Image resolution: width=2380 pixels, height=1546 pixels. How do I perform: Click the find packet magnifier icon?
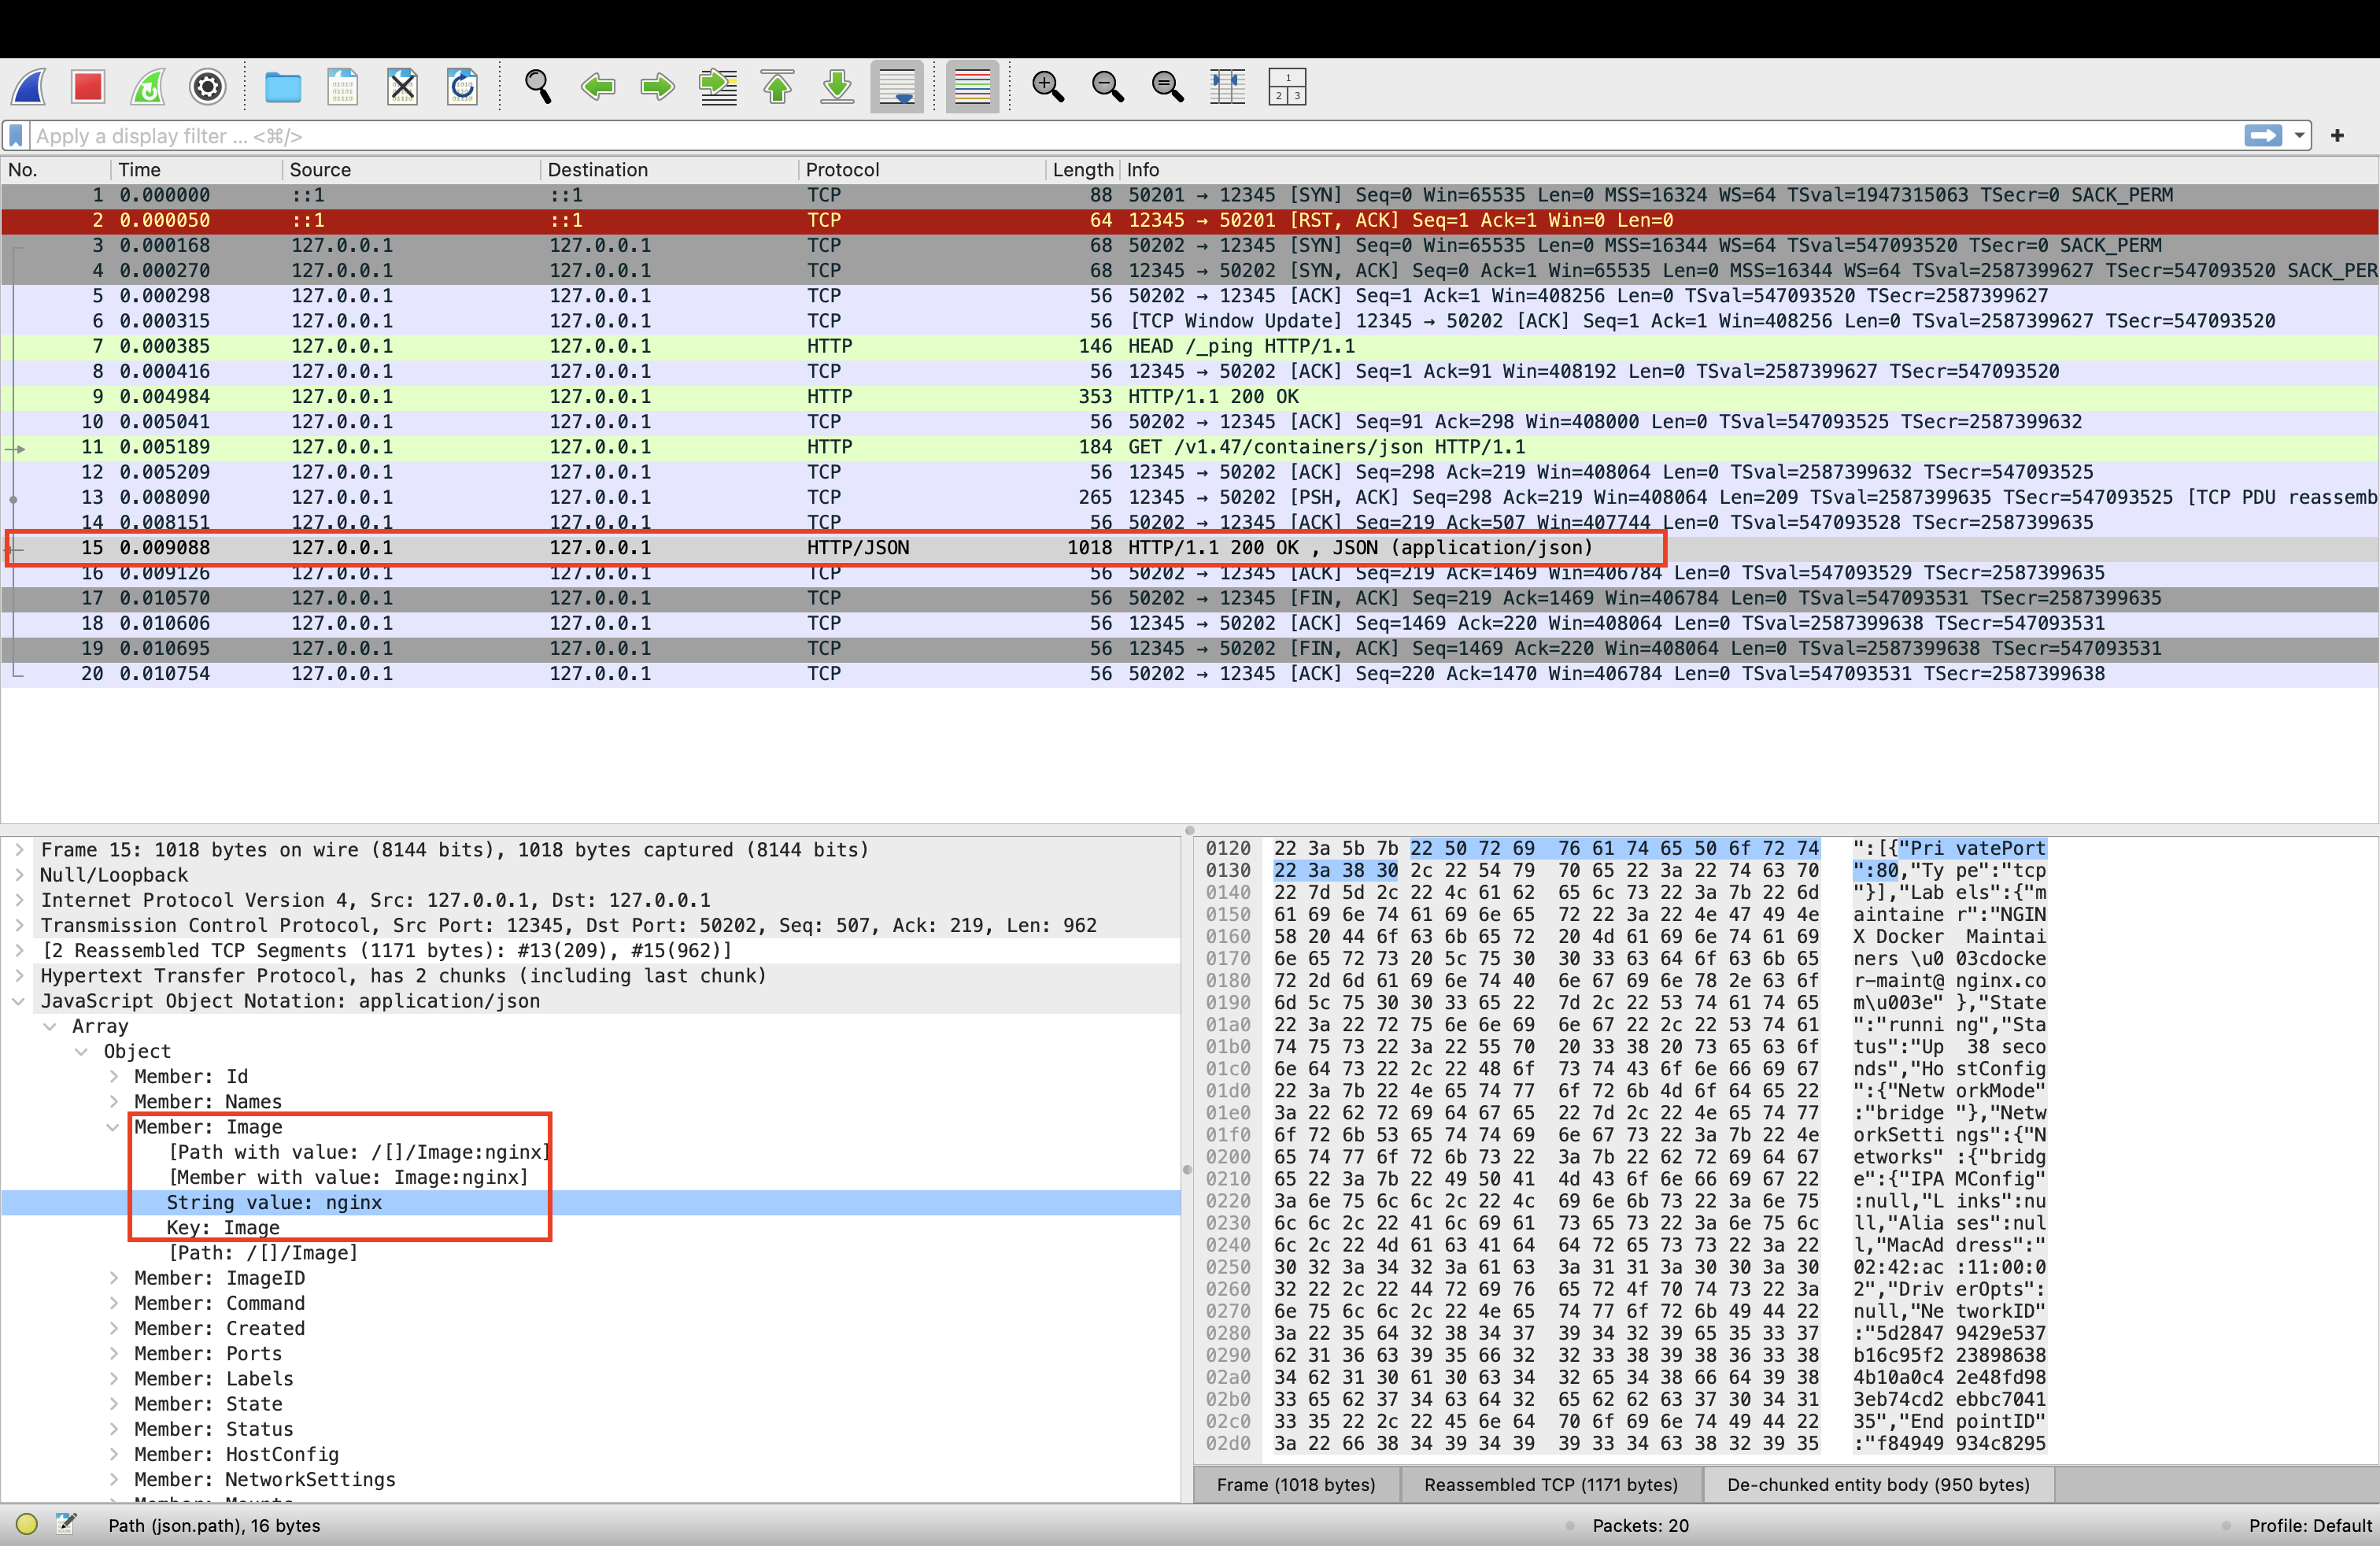click(x=538, y=87)
